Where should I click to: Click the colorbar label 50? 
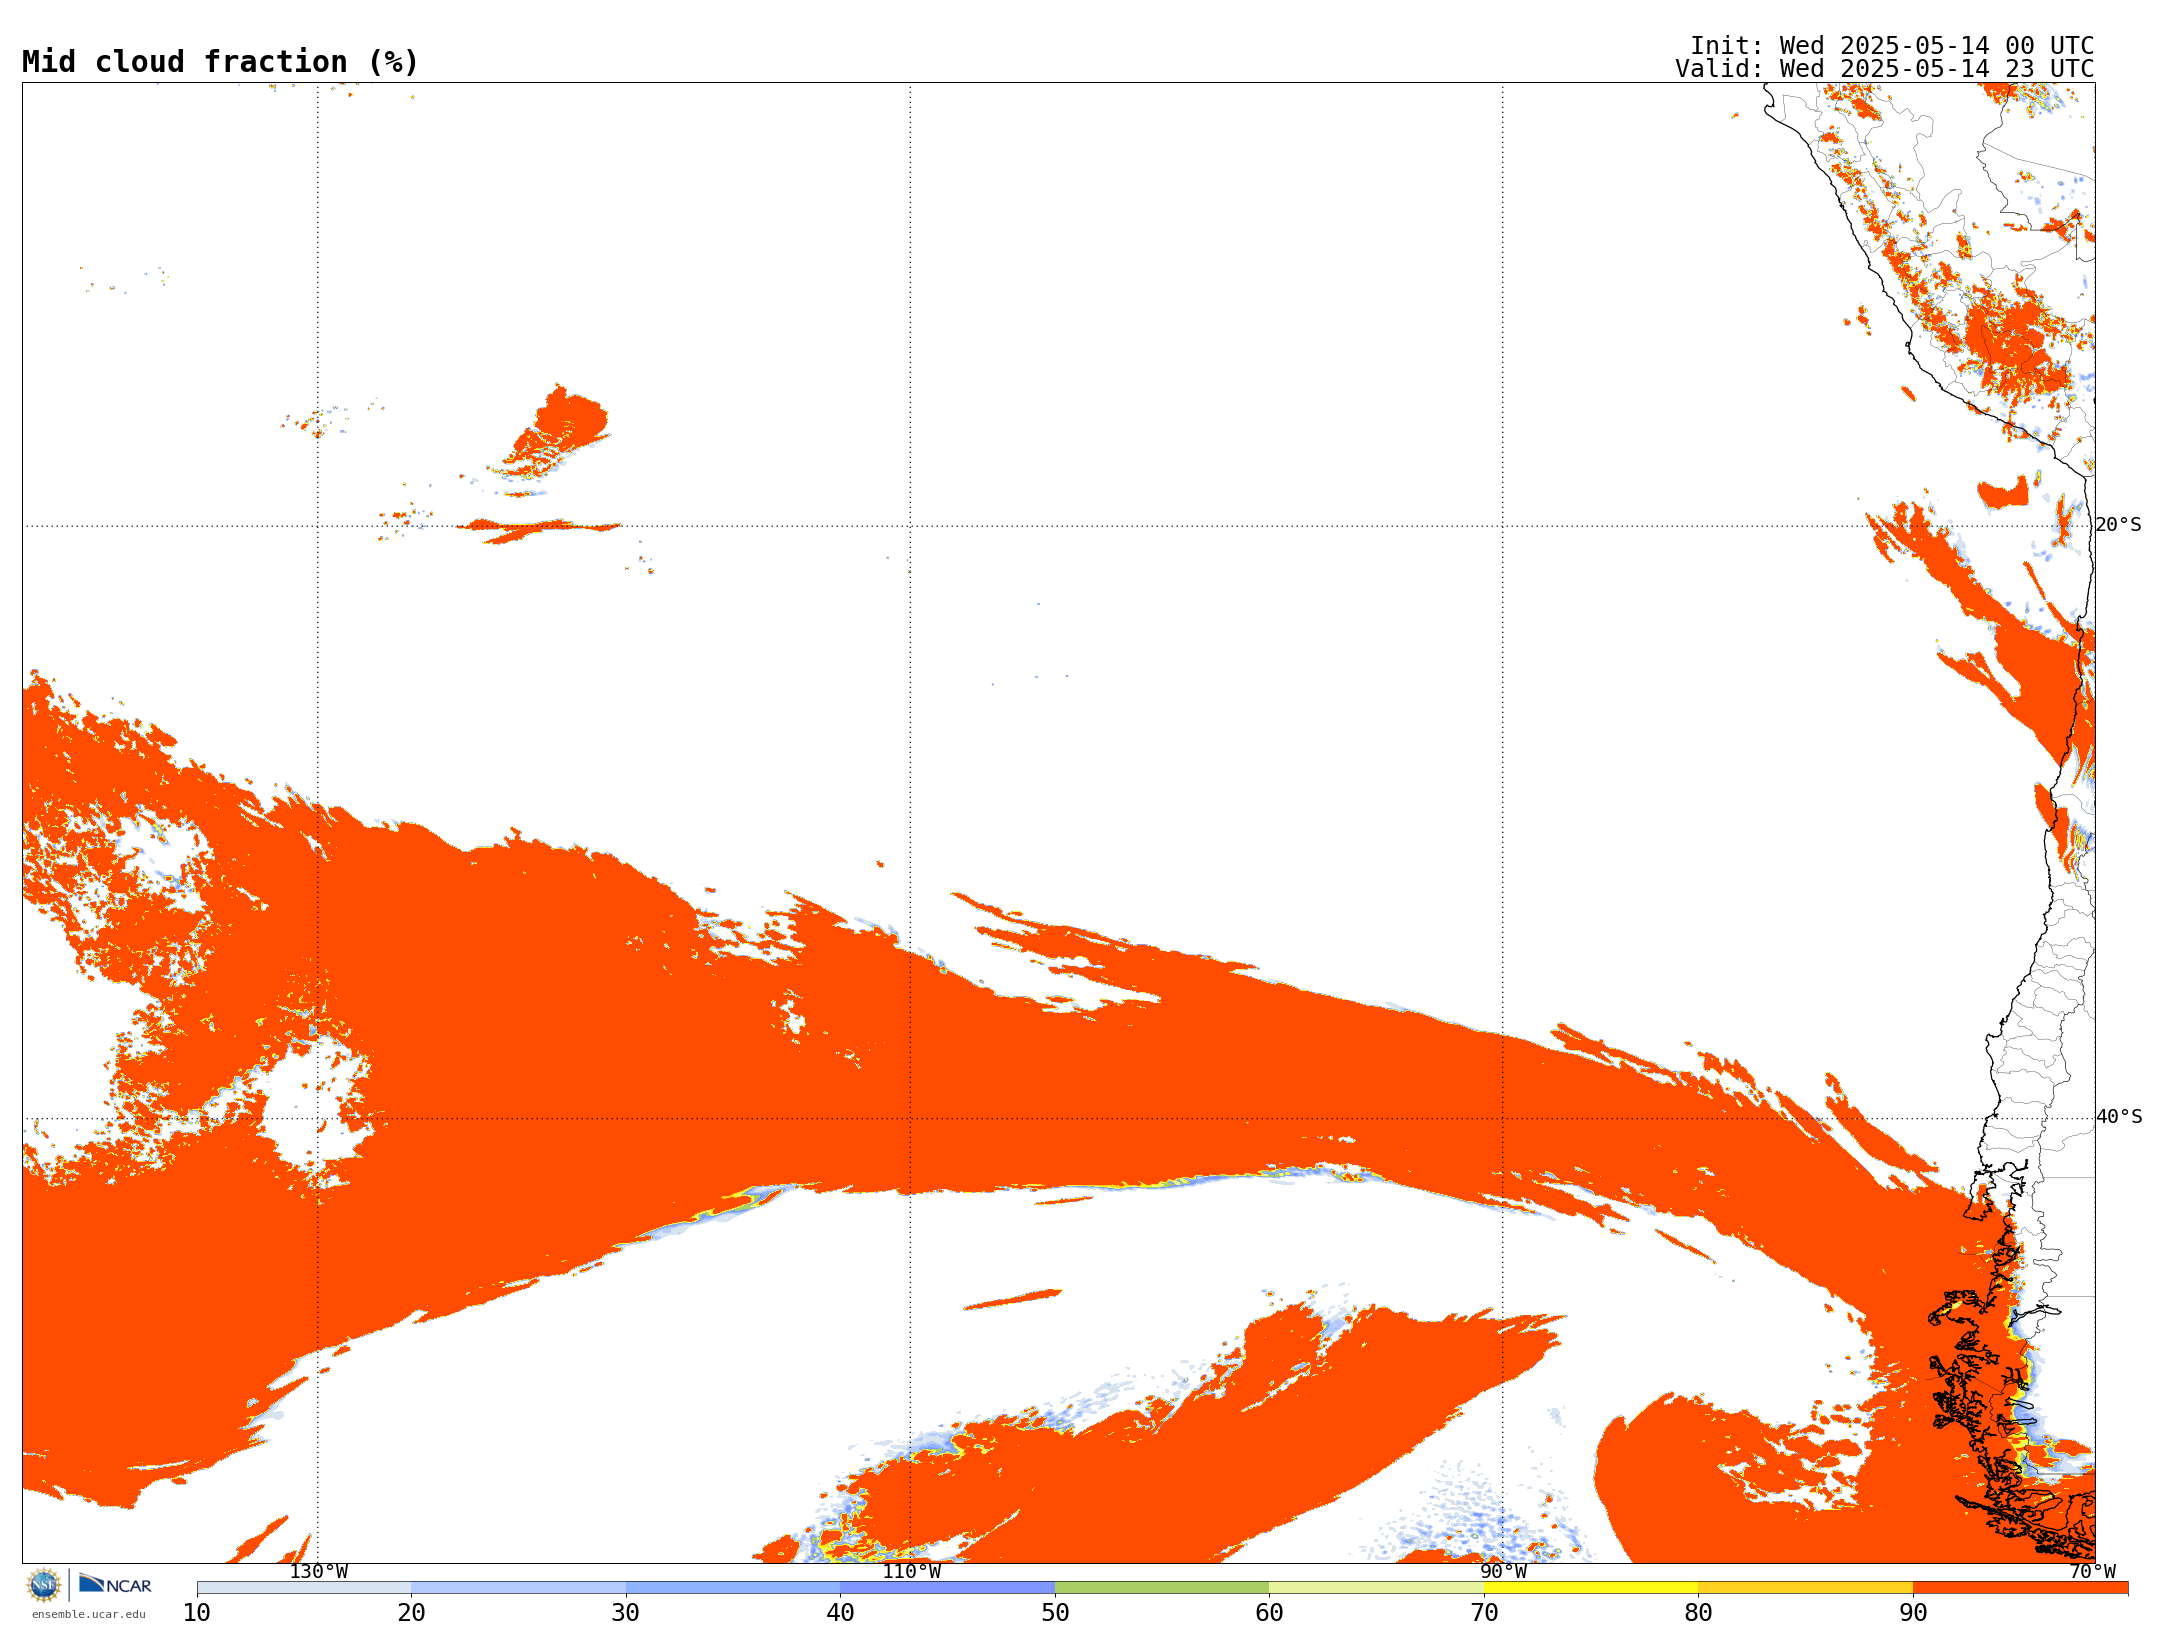coord(1055,1613)
